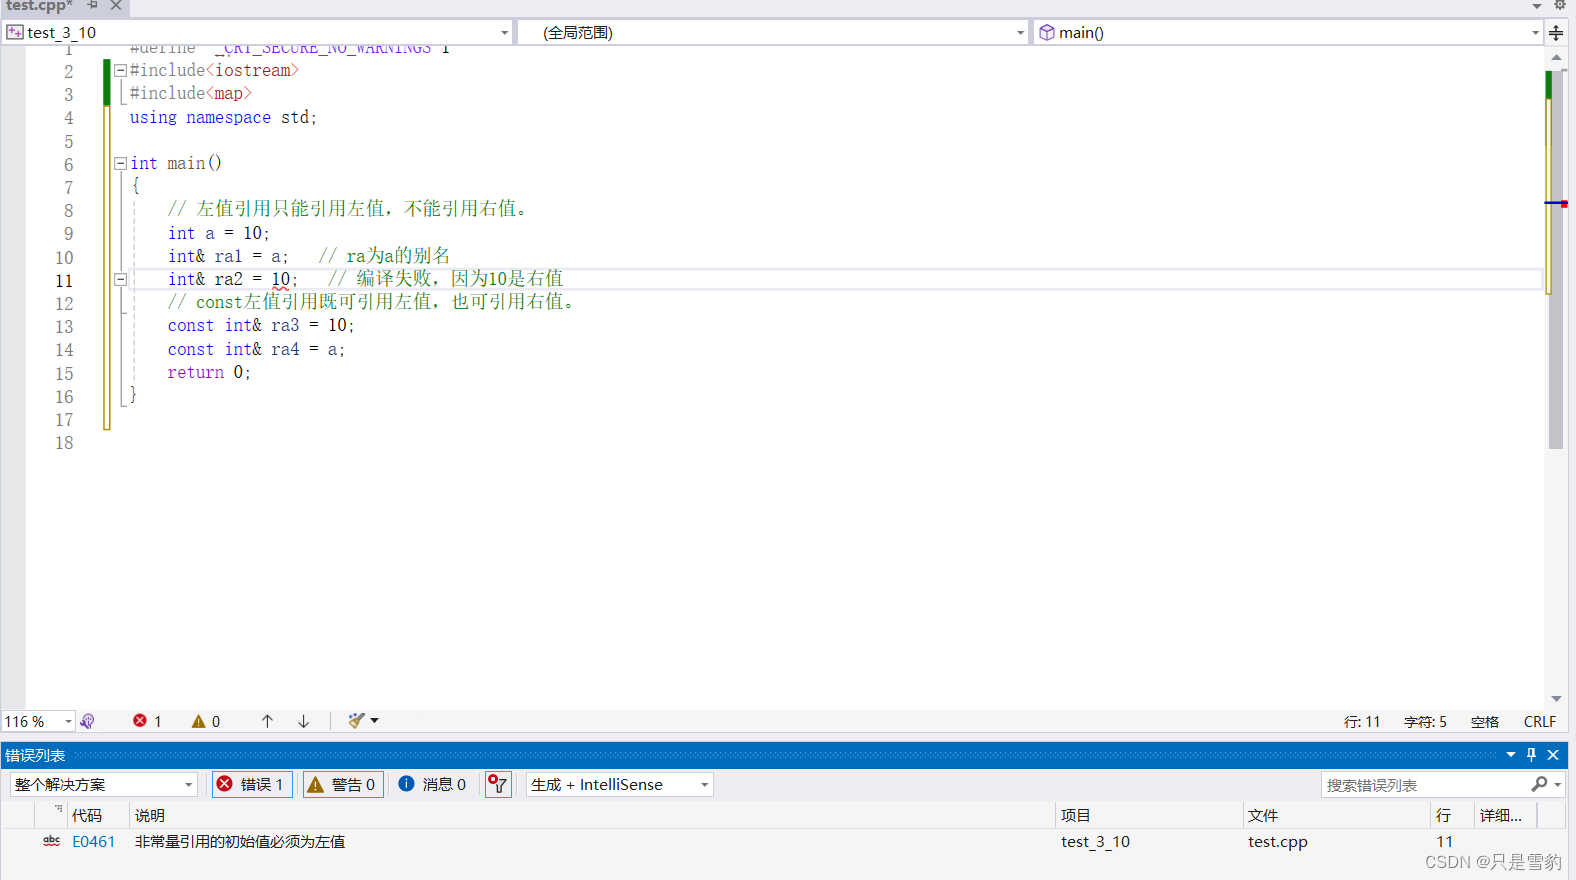Screen dimensions: 1576x880
Task: Click line number 13 in the margin
Action: (64, 327)
